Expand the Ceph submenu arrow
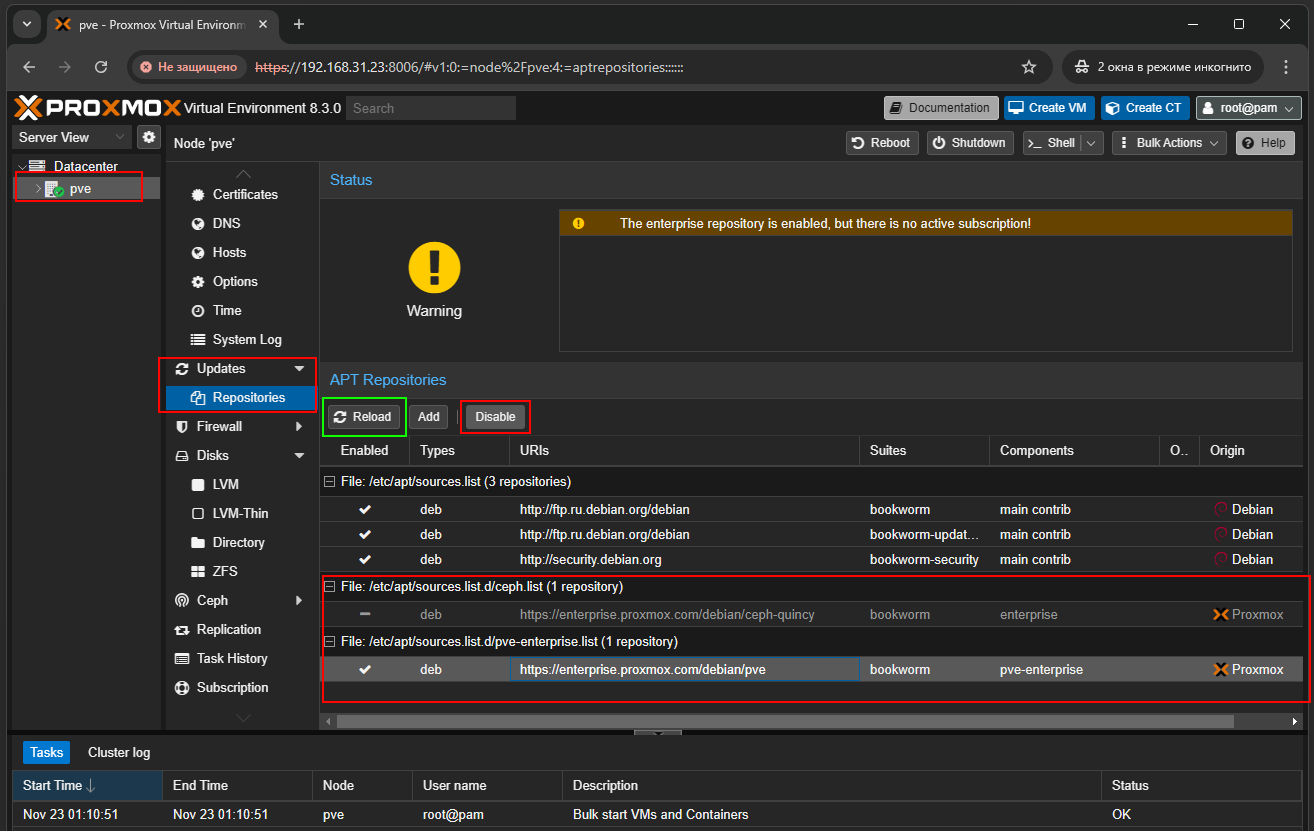1314x831 pixels. coord(299,601)
